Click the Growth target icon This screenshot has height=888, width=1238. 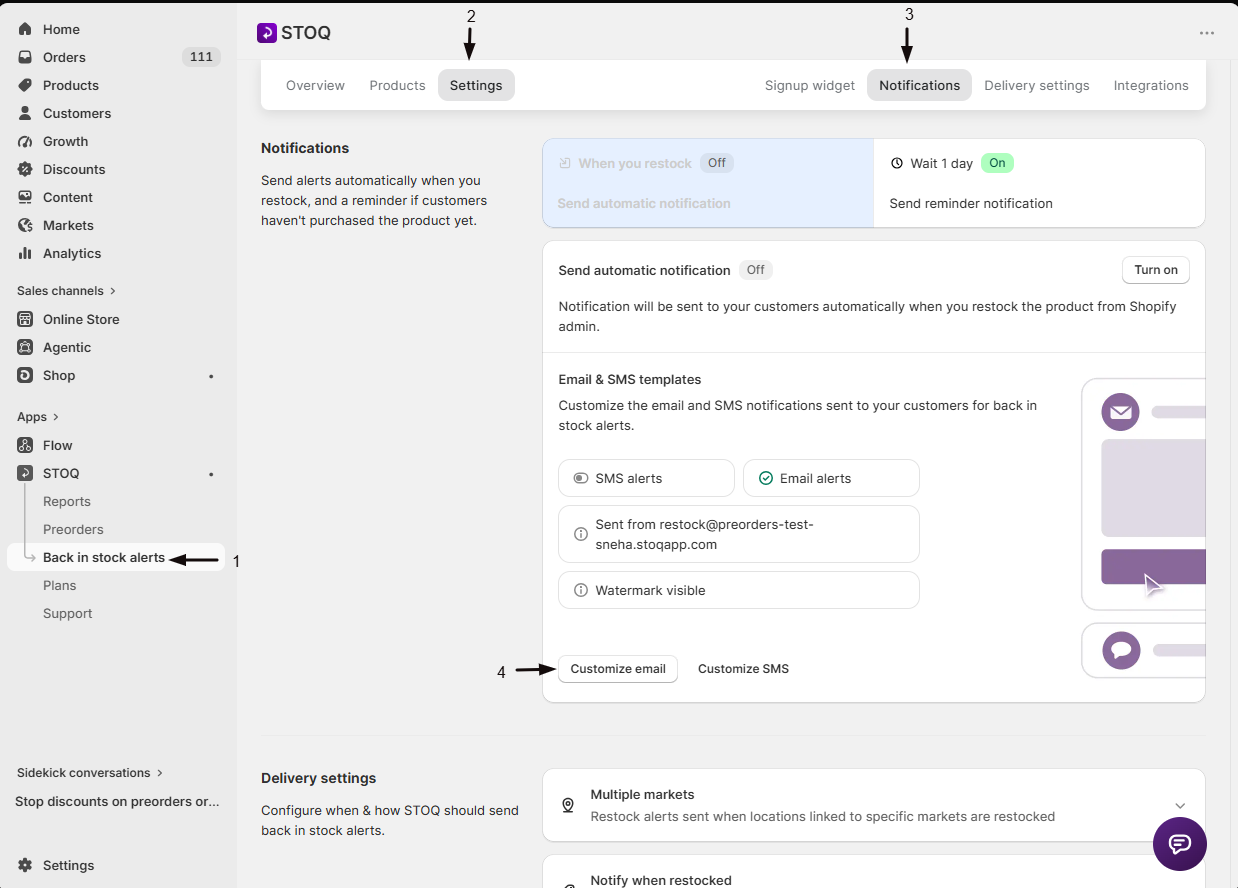tap(25, 141)
